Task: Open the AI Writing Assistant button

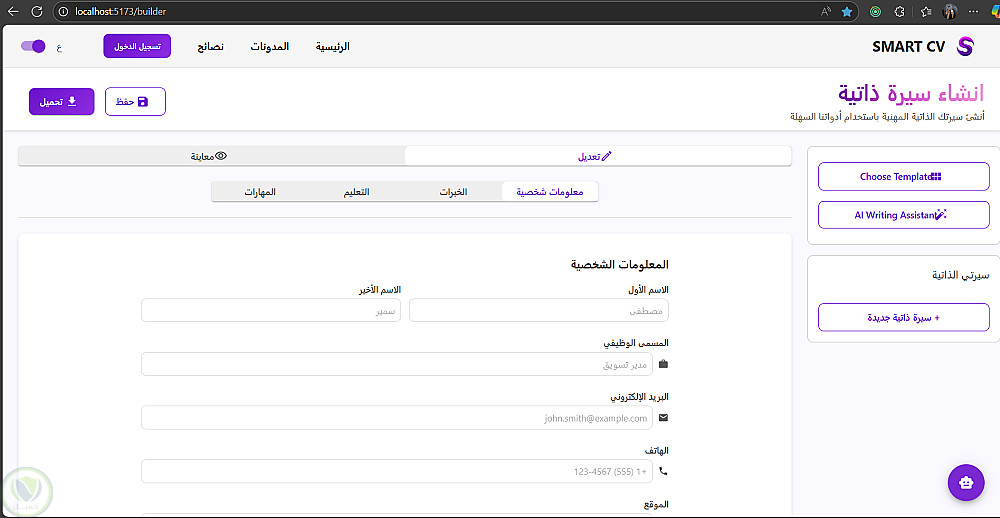Action: pyautogui.click(x=904, y=215)
